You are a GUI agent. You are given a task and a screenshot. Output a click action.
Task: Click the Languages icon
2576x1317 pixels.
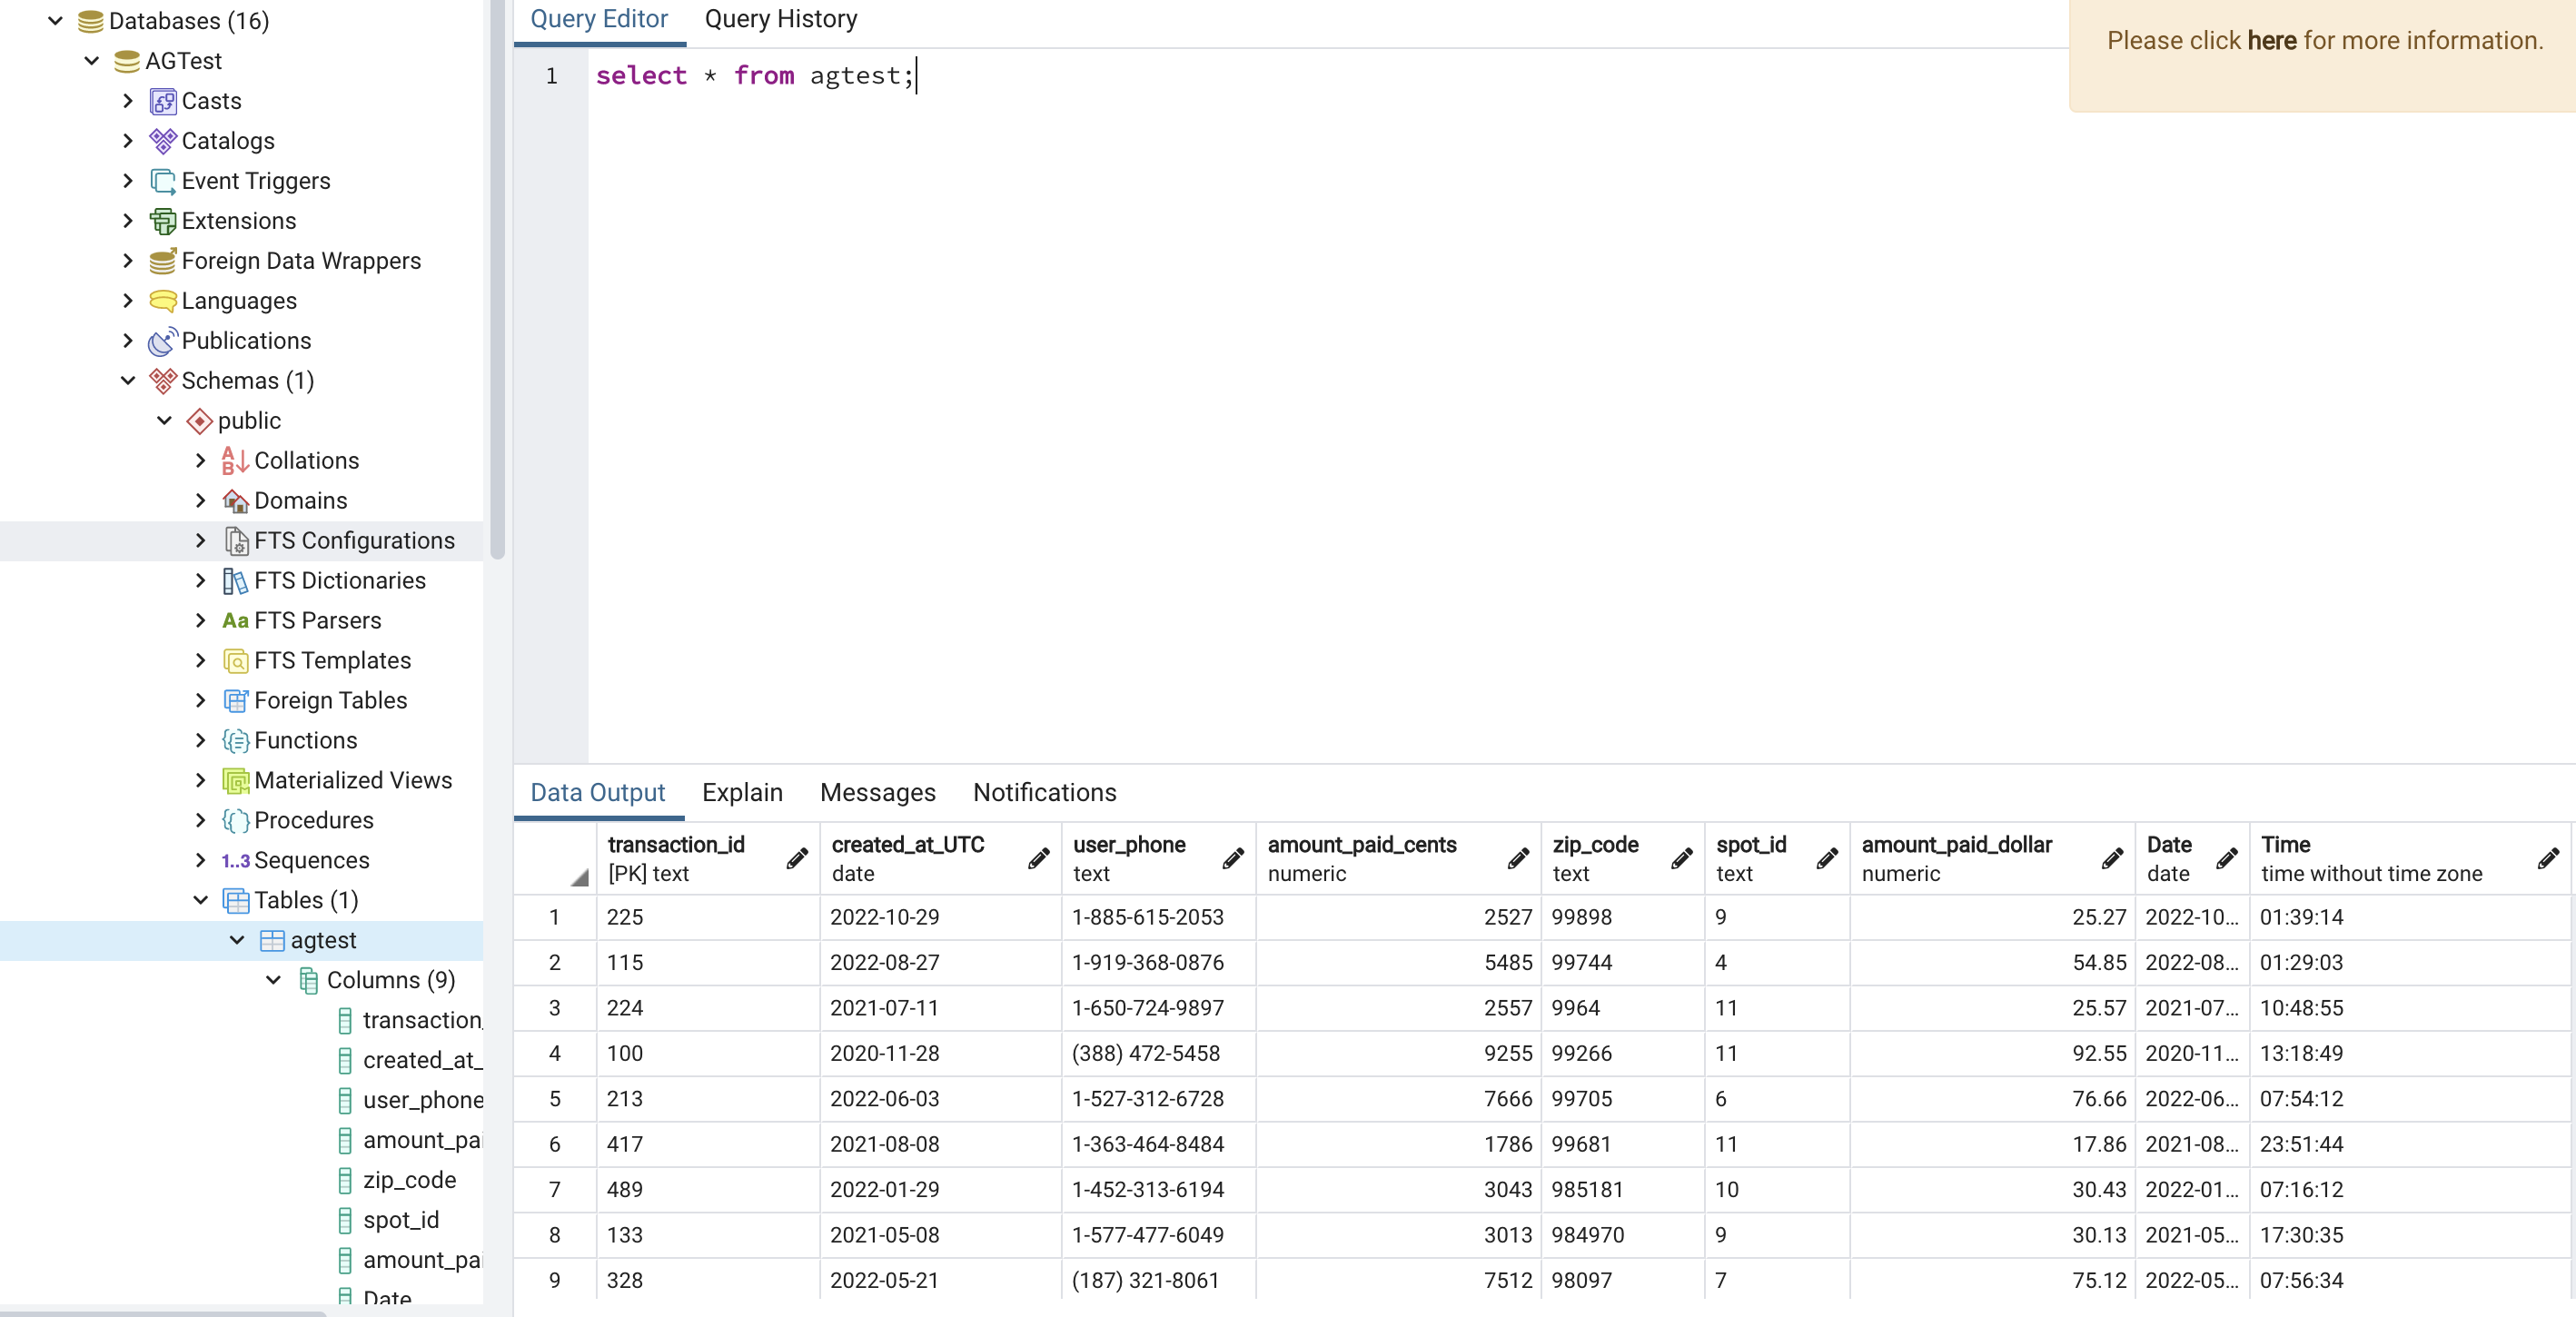click(162, 301)
